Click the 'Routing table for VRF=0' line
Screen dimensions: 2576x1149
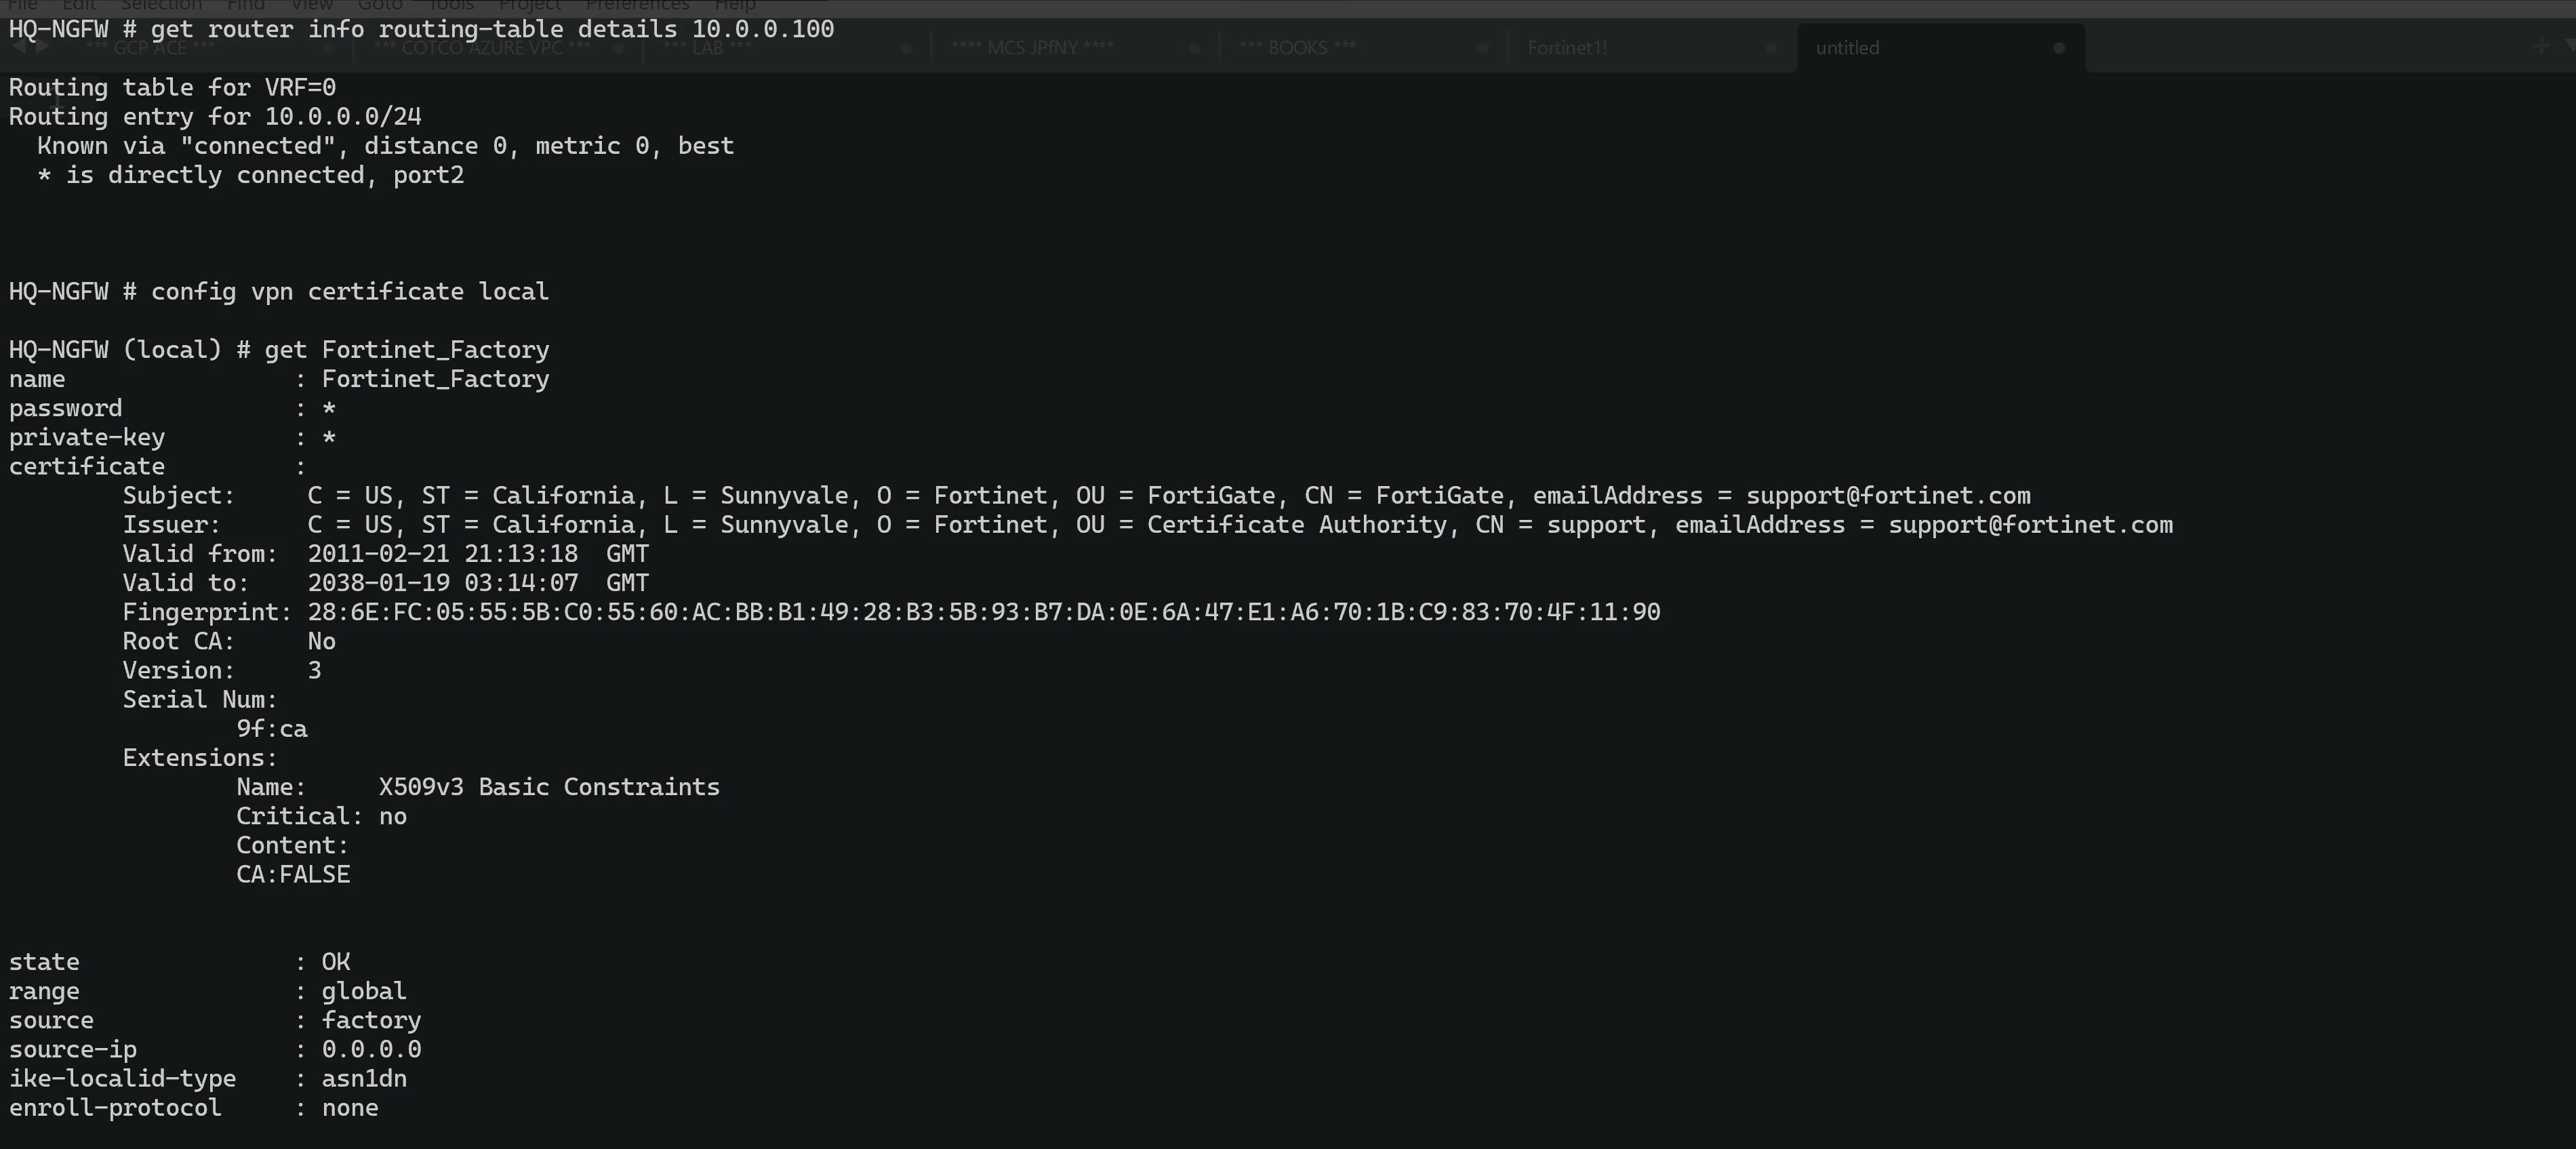(x=172, y=88)
